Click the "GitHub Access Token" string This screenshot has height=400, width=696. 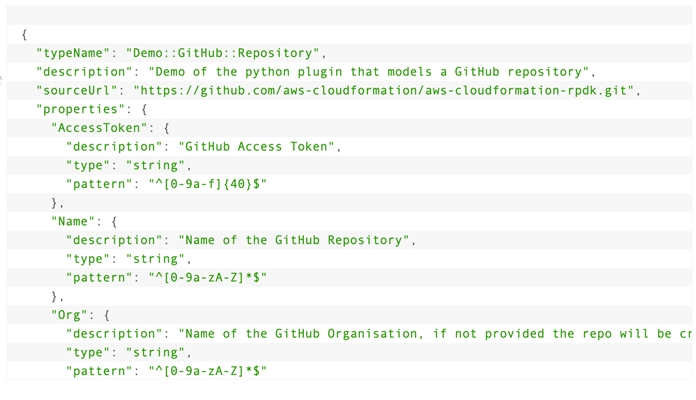click(259, 147)
